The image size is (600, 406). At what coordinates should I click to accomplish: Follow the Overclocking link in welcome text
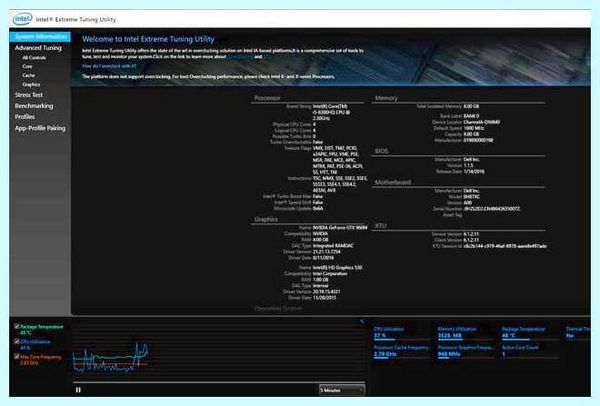point(240,57)
